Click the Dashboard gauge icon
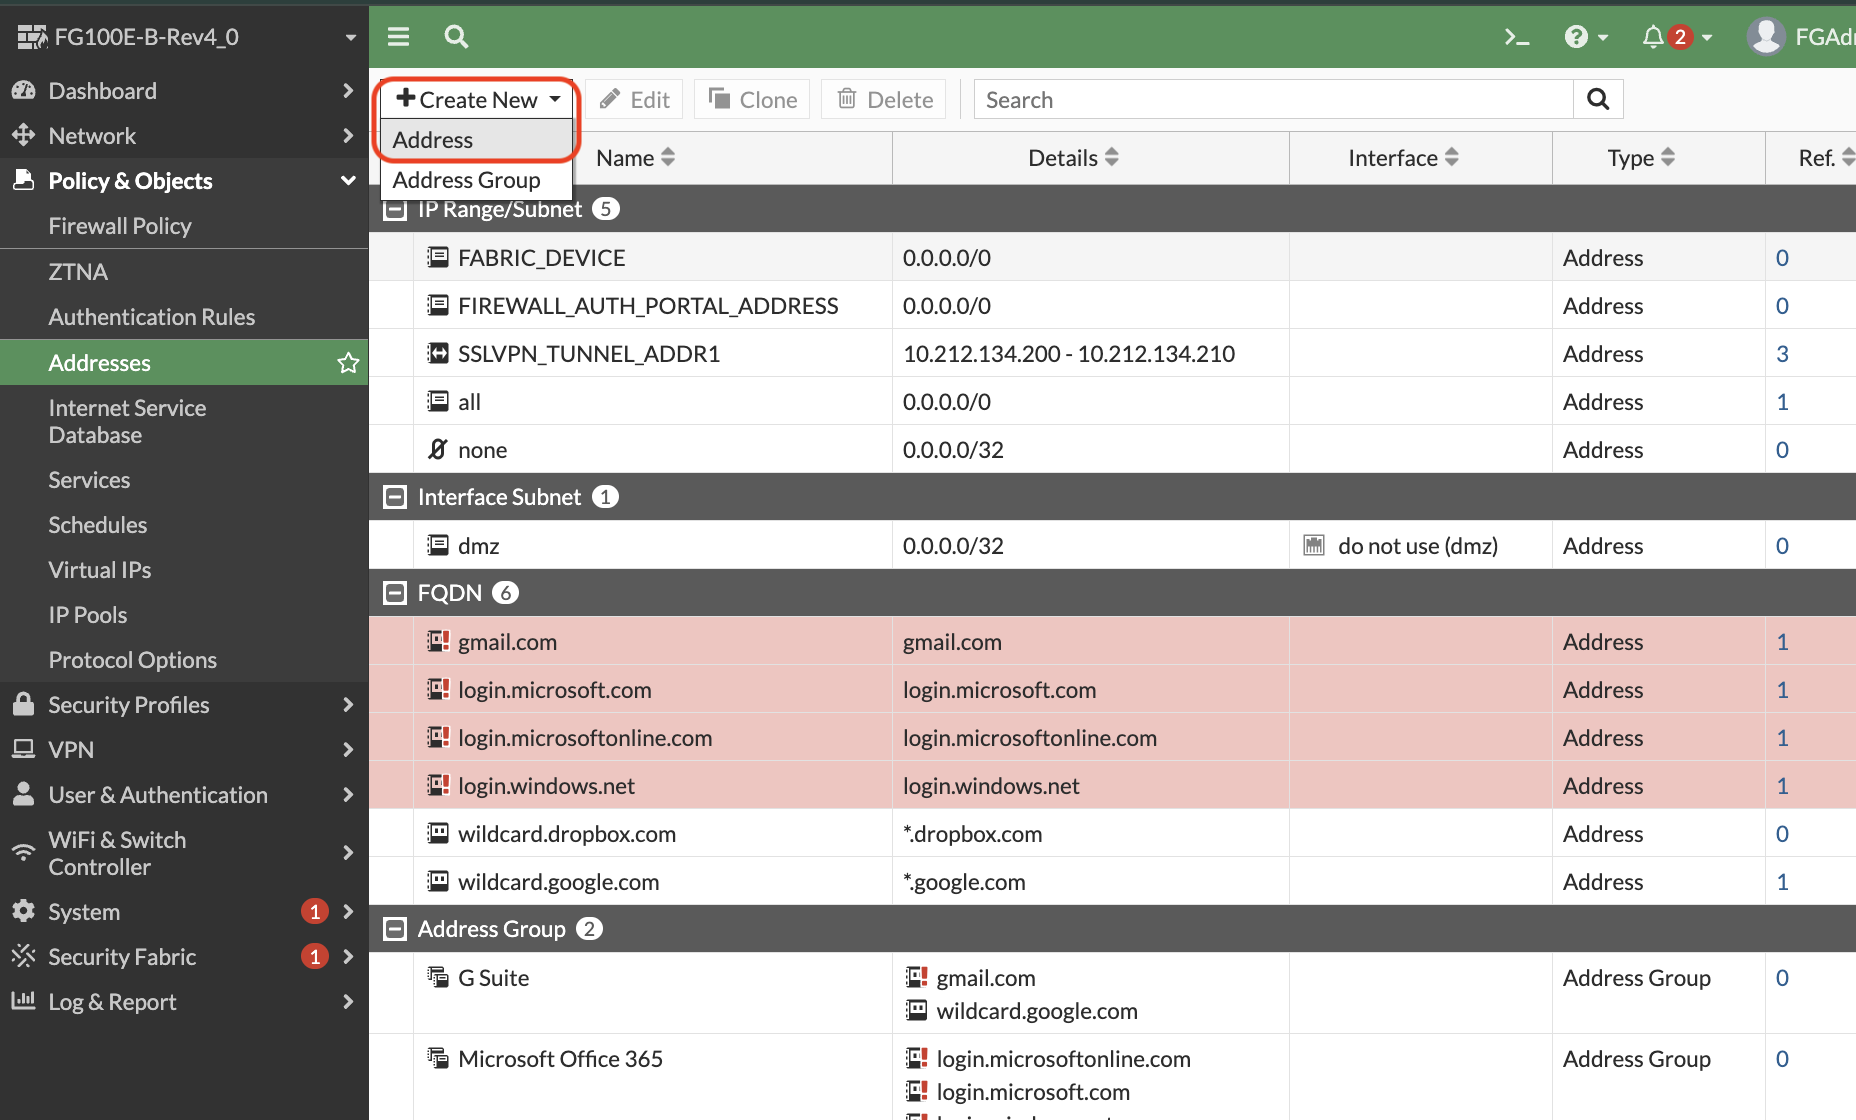 click(24, 90)
